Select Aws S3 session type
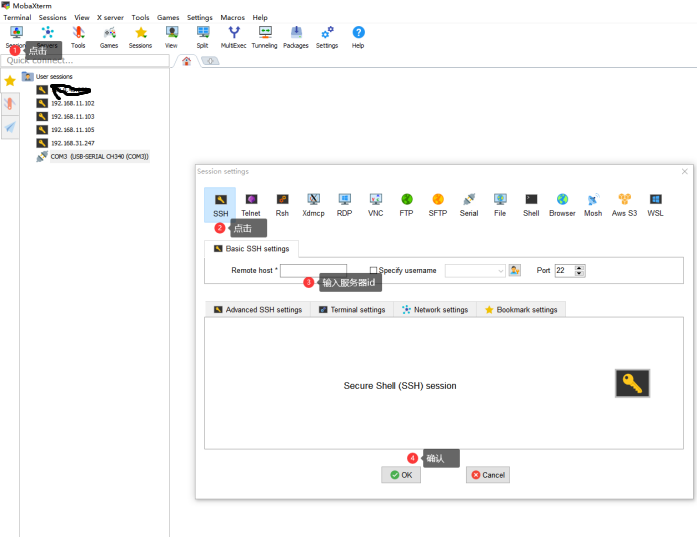697x538 pixels. coord(625,205)
